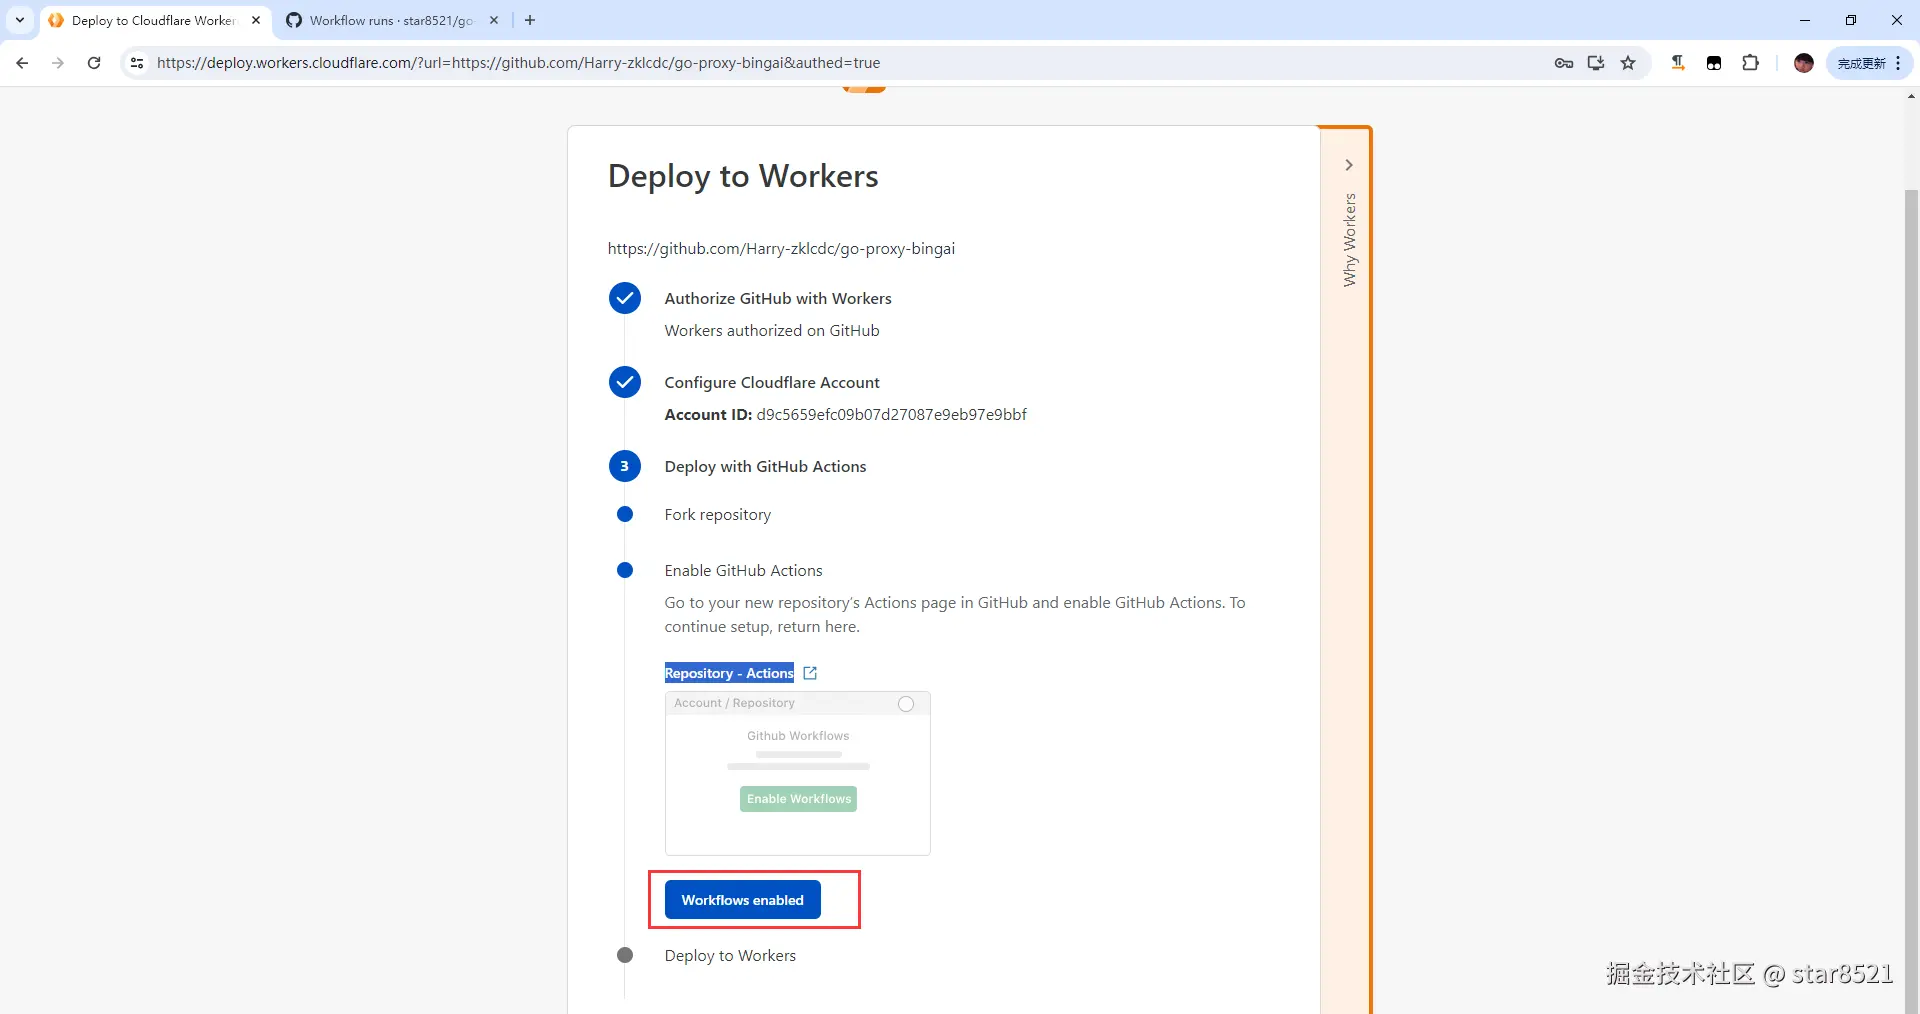Bookmark this page with the star icon
This screenshot has height=1014, width=1920.
[1628, 63]
